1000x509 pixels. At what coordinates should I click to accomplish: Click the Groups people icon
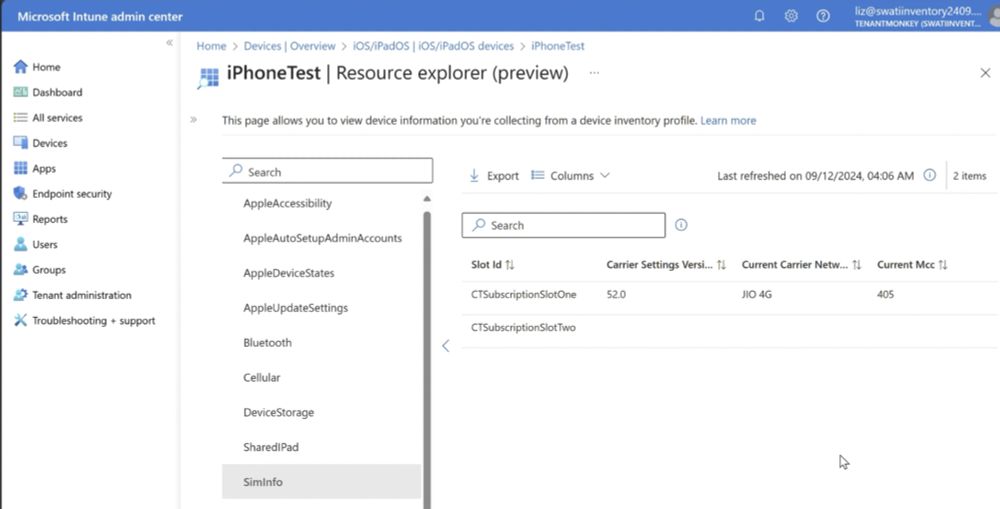pos(20,270)
